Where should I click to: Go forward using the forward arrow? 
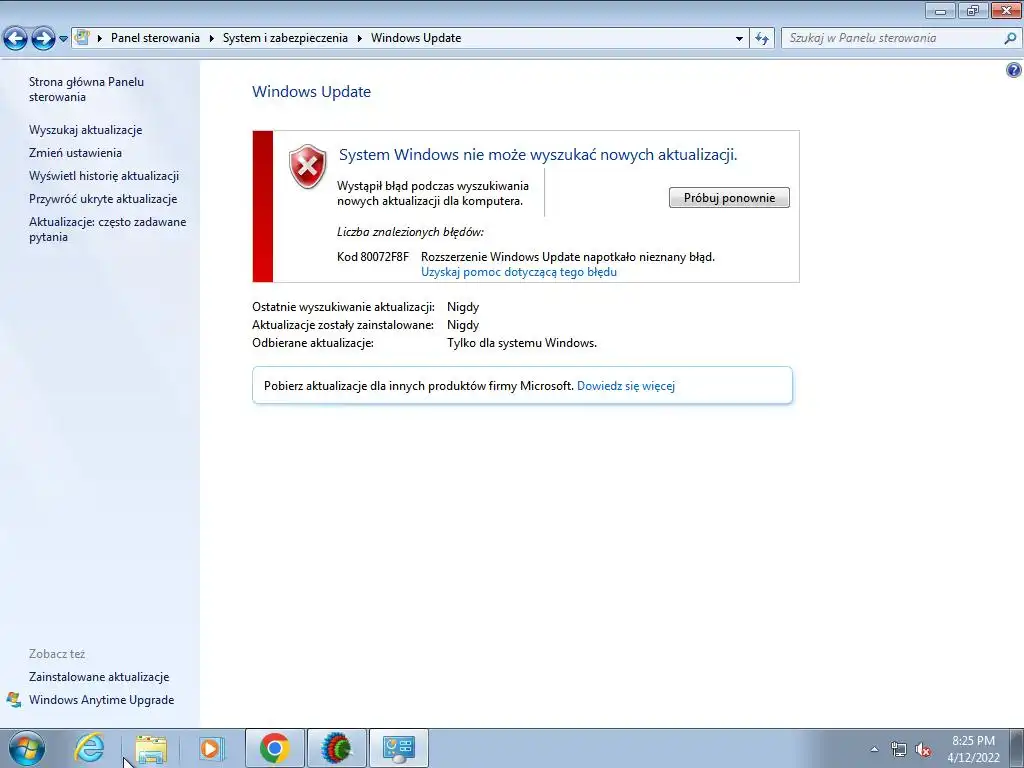[x=43, y=38]
